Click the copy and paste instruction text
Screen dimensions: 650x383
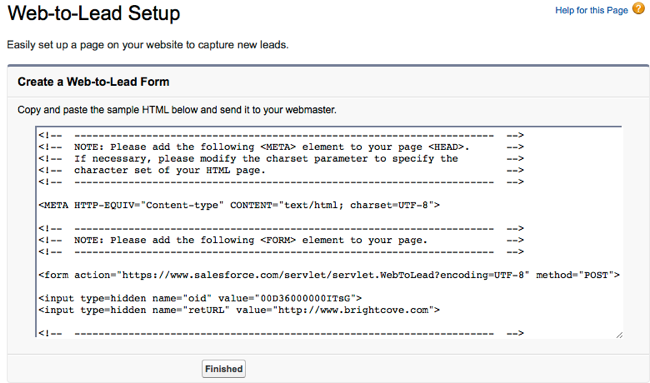point(177,110)
